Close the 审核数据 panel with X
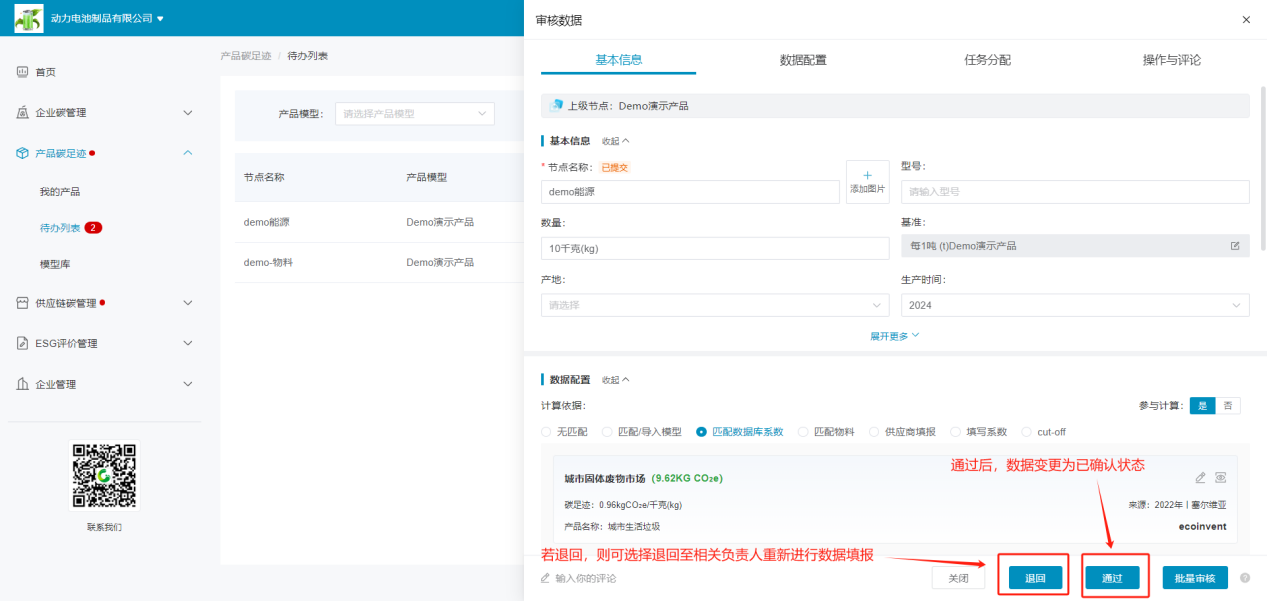 point(1245,20)
